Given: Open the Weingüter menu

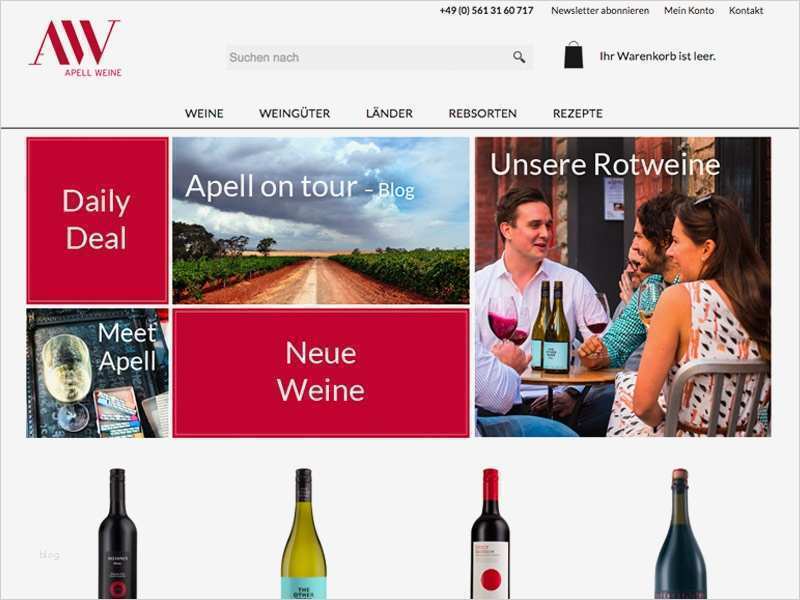Looking at the screenshot, I should tap(294, 113).
